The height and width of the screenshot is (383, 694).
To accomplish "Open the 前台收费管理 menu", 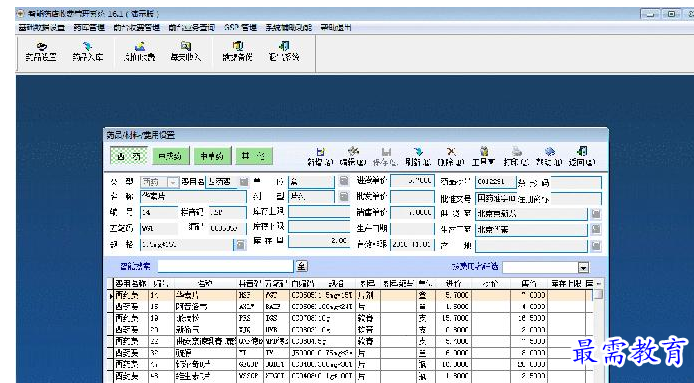I will coord(136,27).
